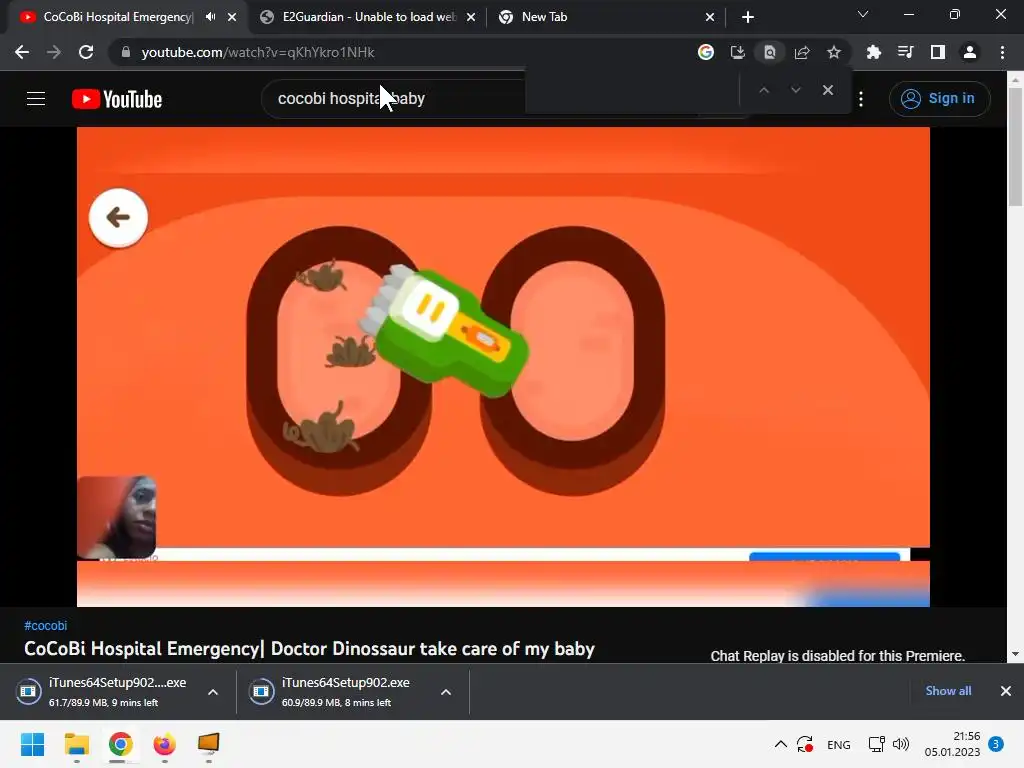Click the install app icon in address bar
The width and height of the screenshot is (1024, 768).
point(737,52)
